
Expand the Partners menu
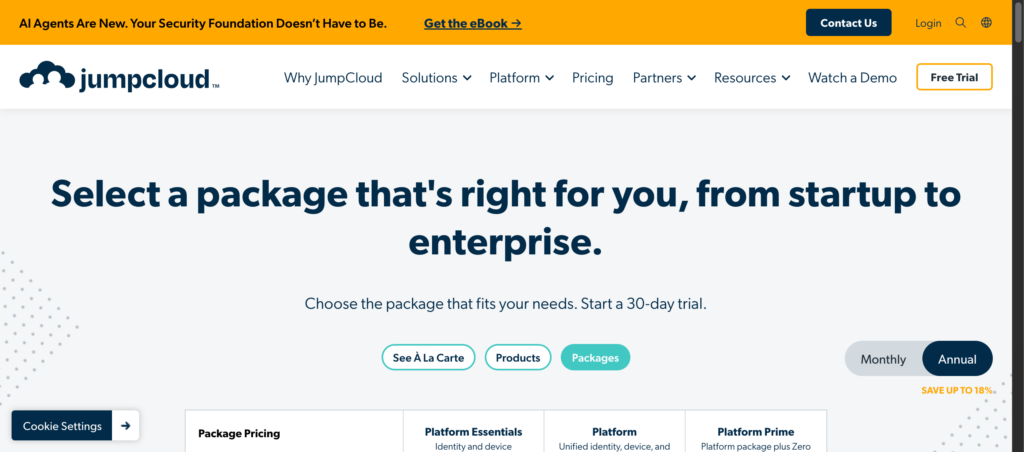[x=664, y=78]
